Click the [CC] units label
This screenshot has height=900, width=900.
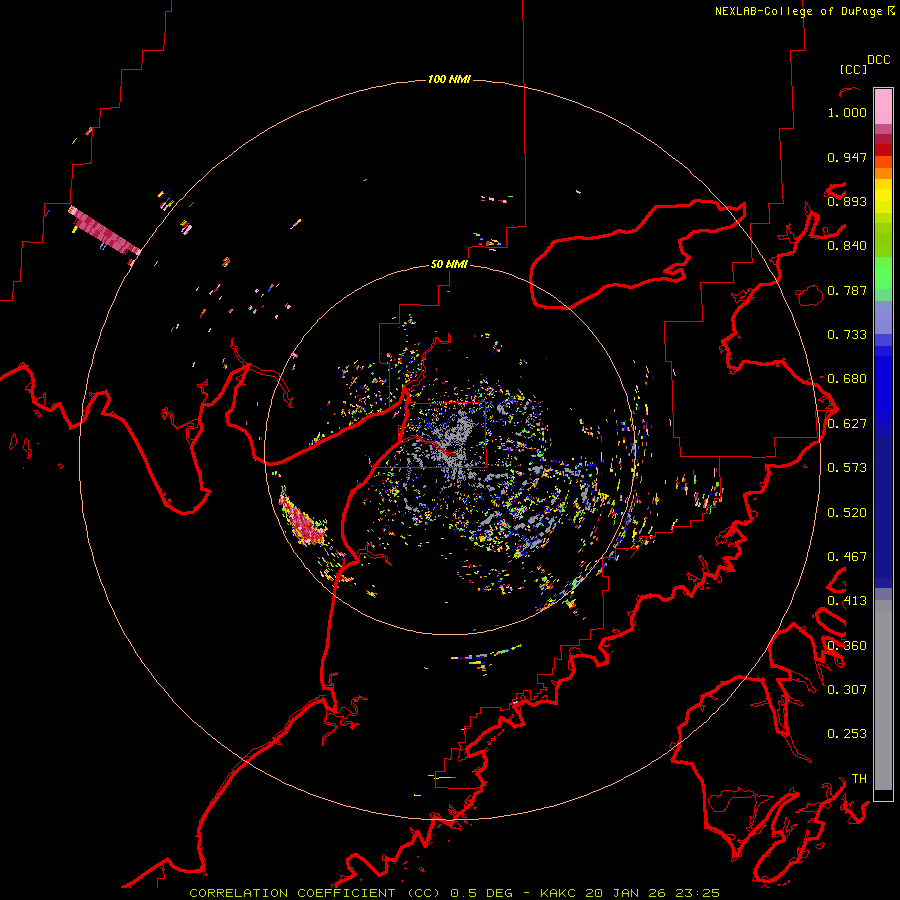tap(854, 69)
